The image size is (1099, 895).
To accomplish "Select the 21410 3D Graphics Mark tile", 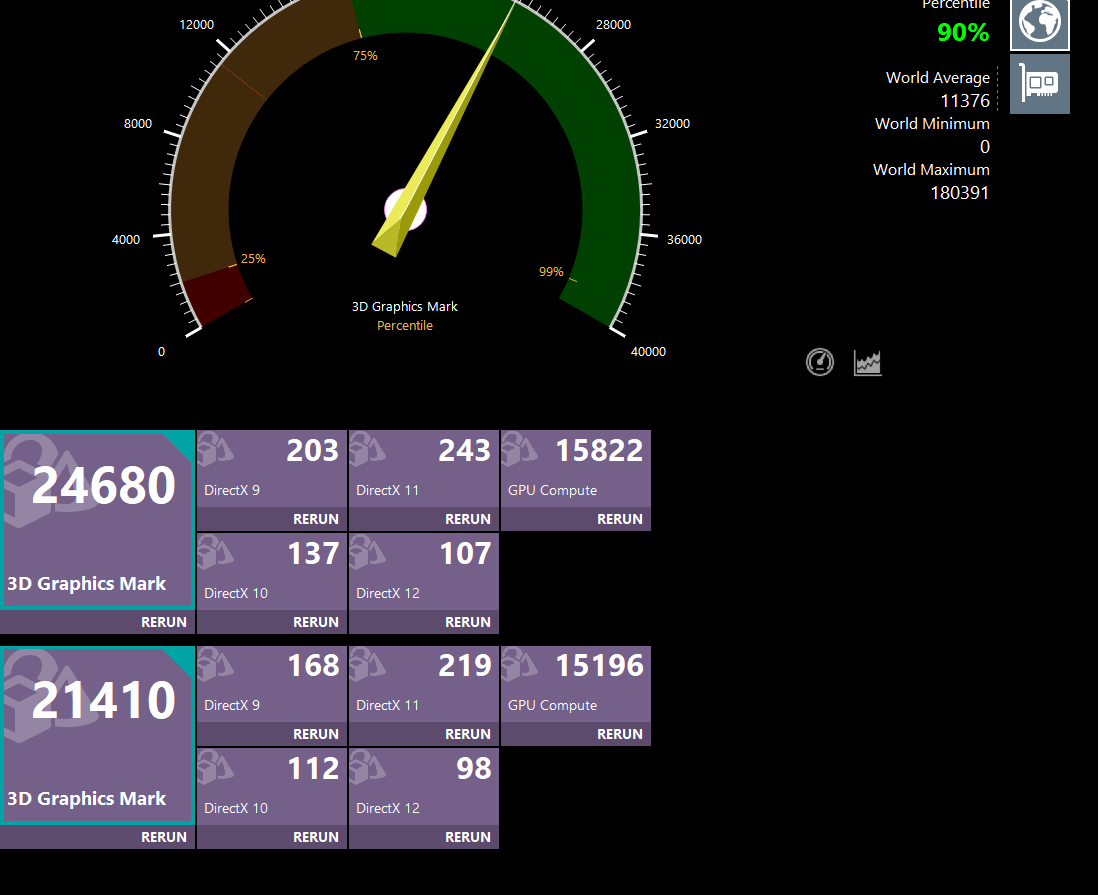I will click(97, 735).
